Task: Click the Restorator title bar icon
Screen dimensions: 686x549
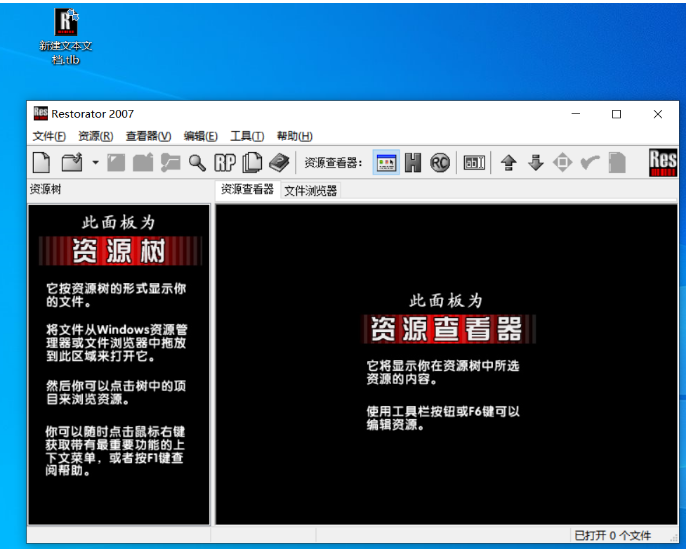Action: 41,114
